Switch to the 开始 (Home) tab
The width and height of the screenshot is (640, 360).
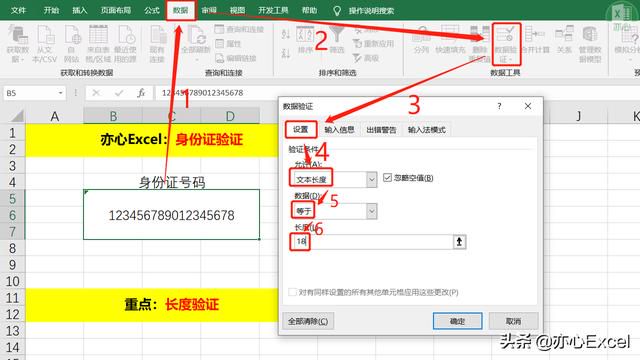[51, 10]
